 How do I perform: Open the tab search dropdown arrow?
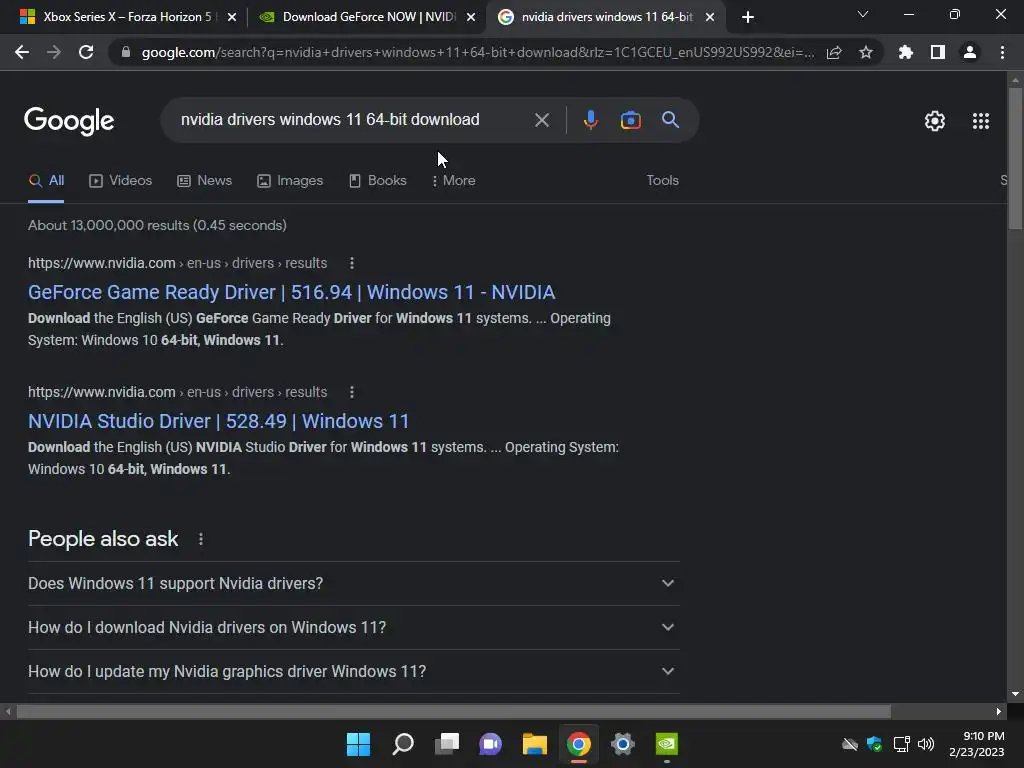[x=863, y=14]
